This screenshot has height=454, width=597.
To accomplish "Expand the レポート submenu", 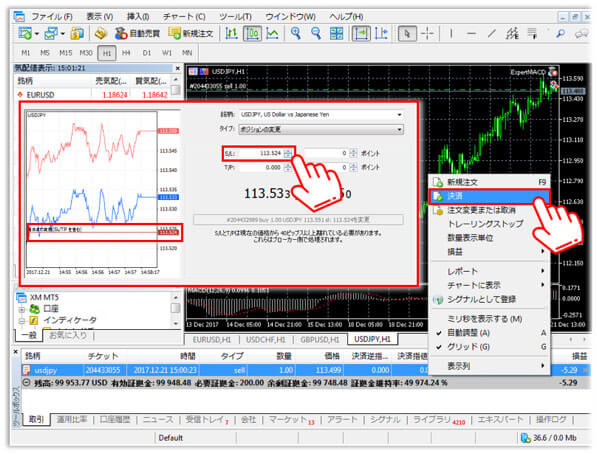I will pos(489,271).
